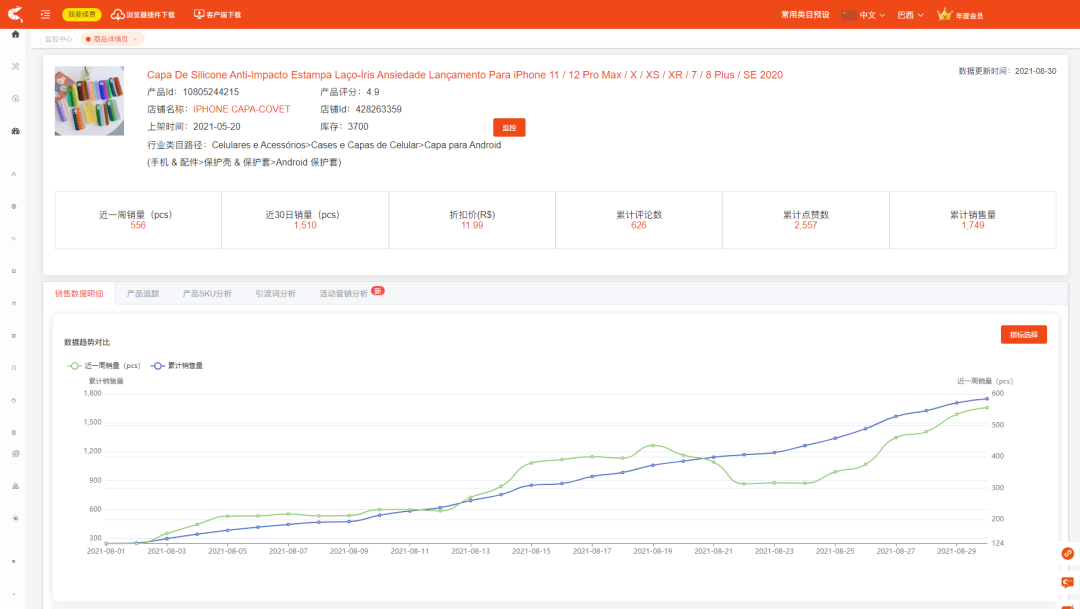
Task: Click the x-axis label 2021-08-15
Action: click(x=531, y=551)
